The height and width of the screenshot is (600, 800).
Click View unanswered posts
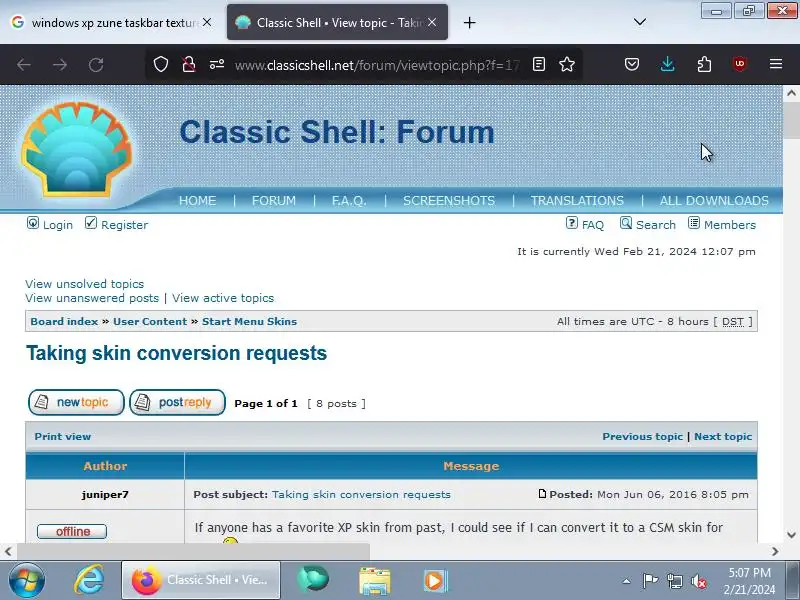click(92, 298)
